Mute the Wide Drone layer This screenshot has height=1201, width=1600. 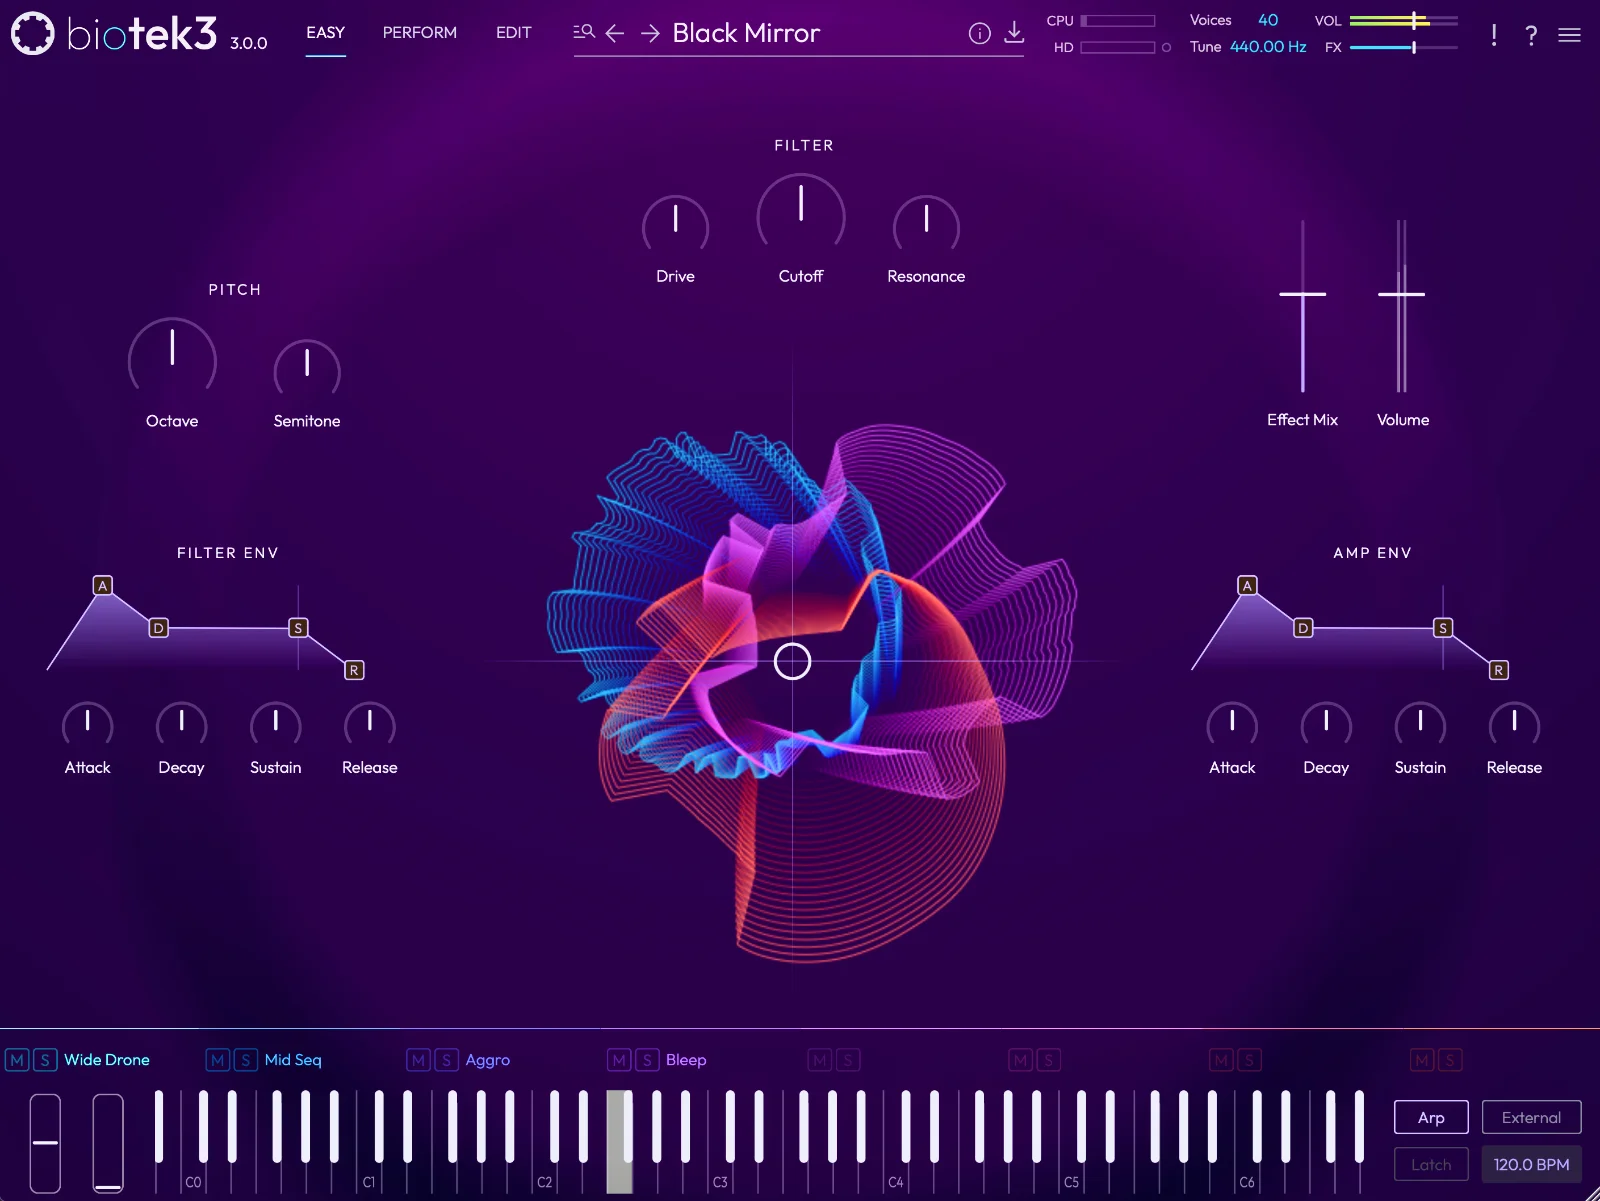[x=17, y=1060]
